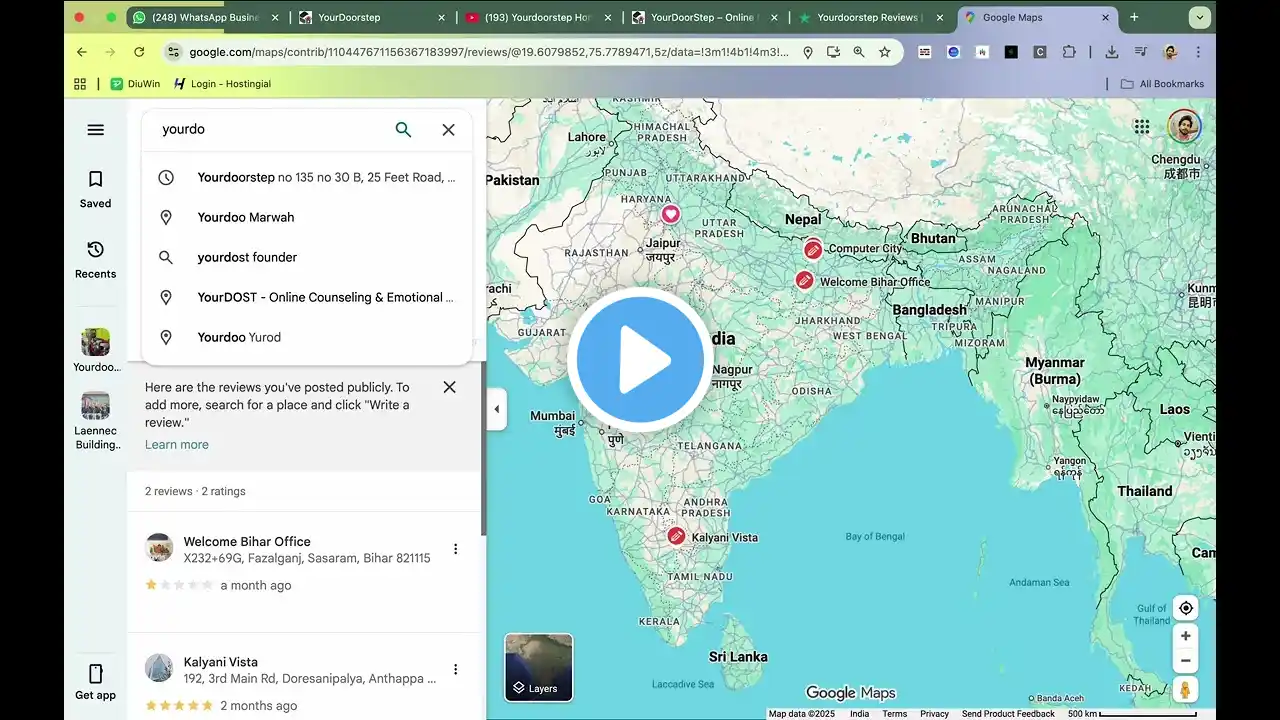Screen dimensions: 1280x720
Task: Open more options for Kalyani Vista review
Action: 455,669
